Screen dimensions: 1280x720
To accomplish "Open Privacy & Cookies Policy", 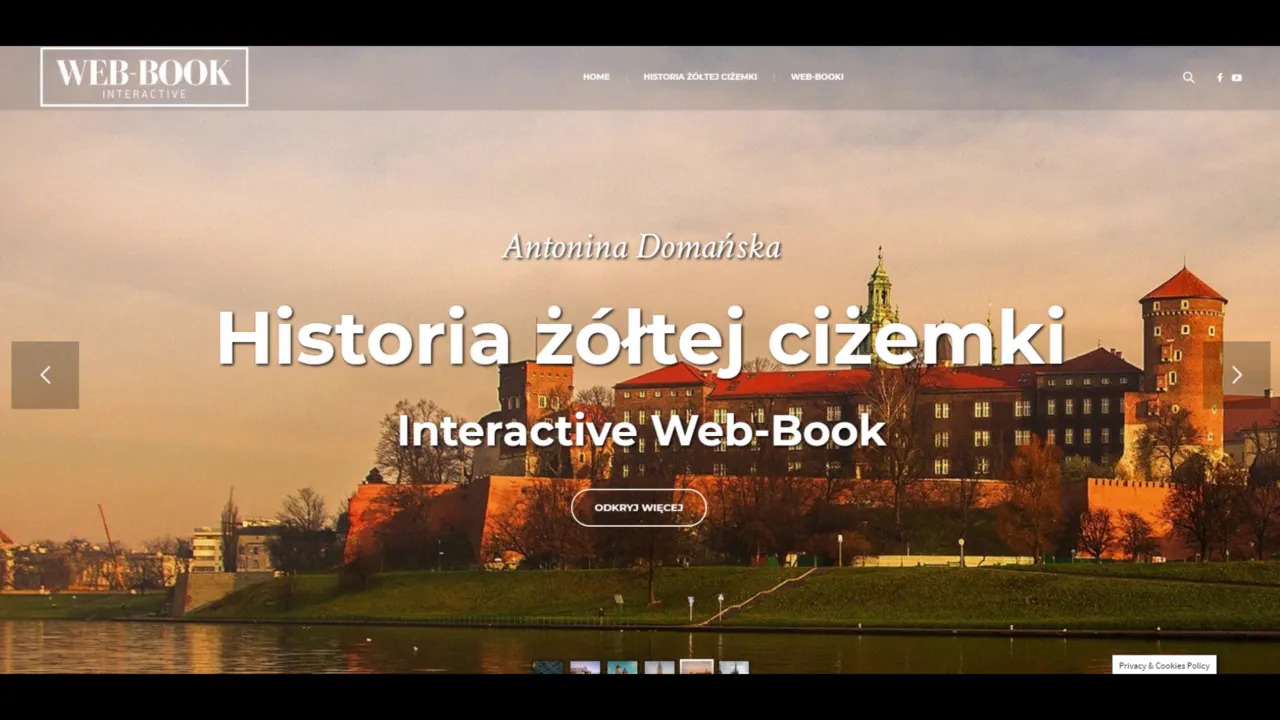I will (x=1164, y=665).
